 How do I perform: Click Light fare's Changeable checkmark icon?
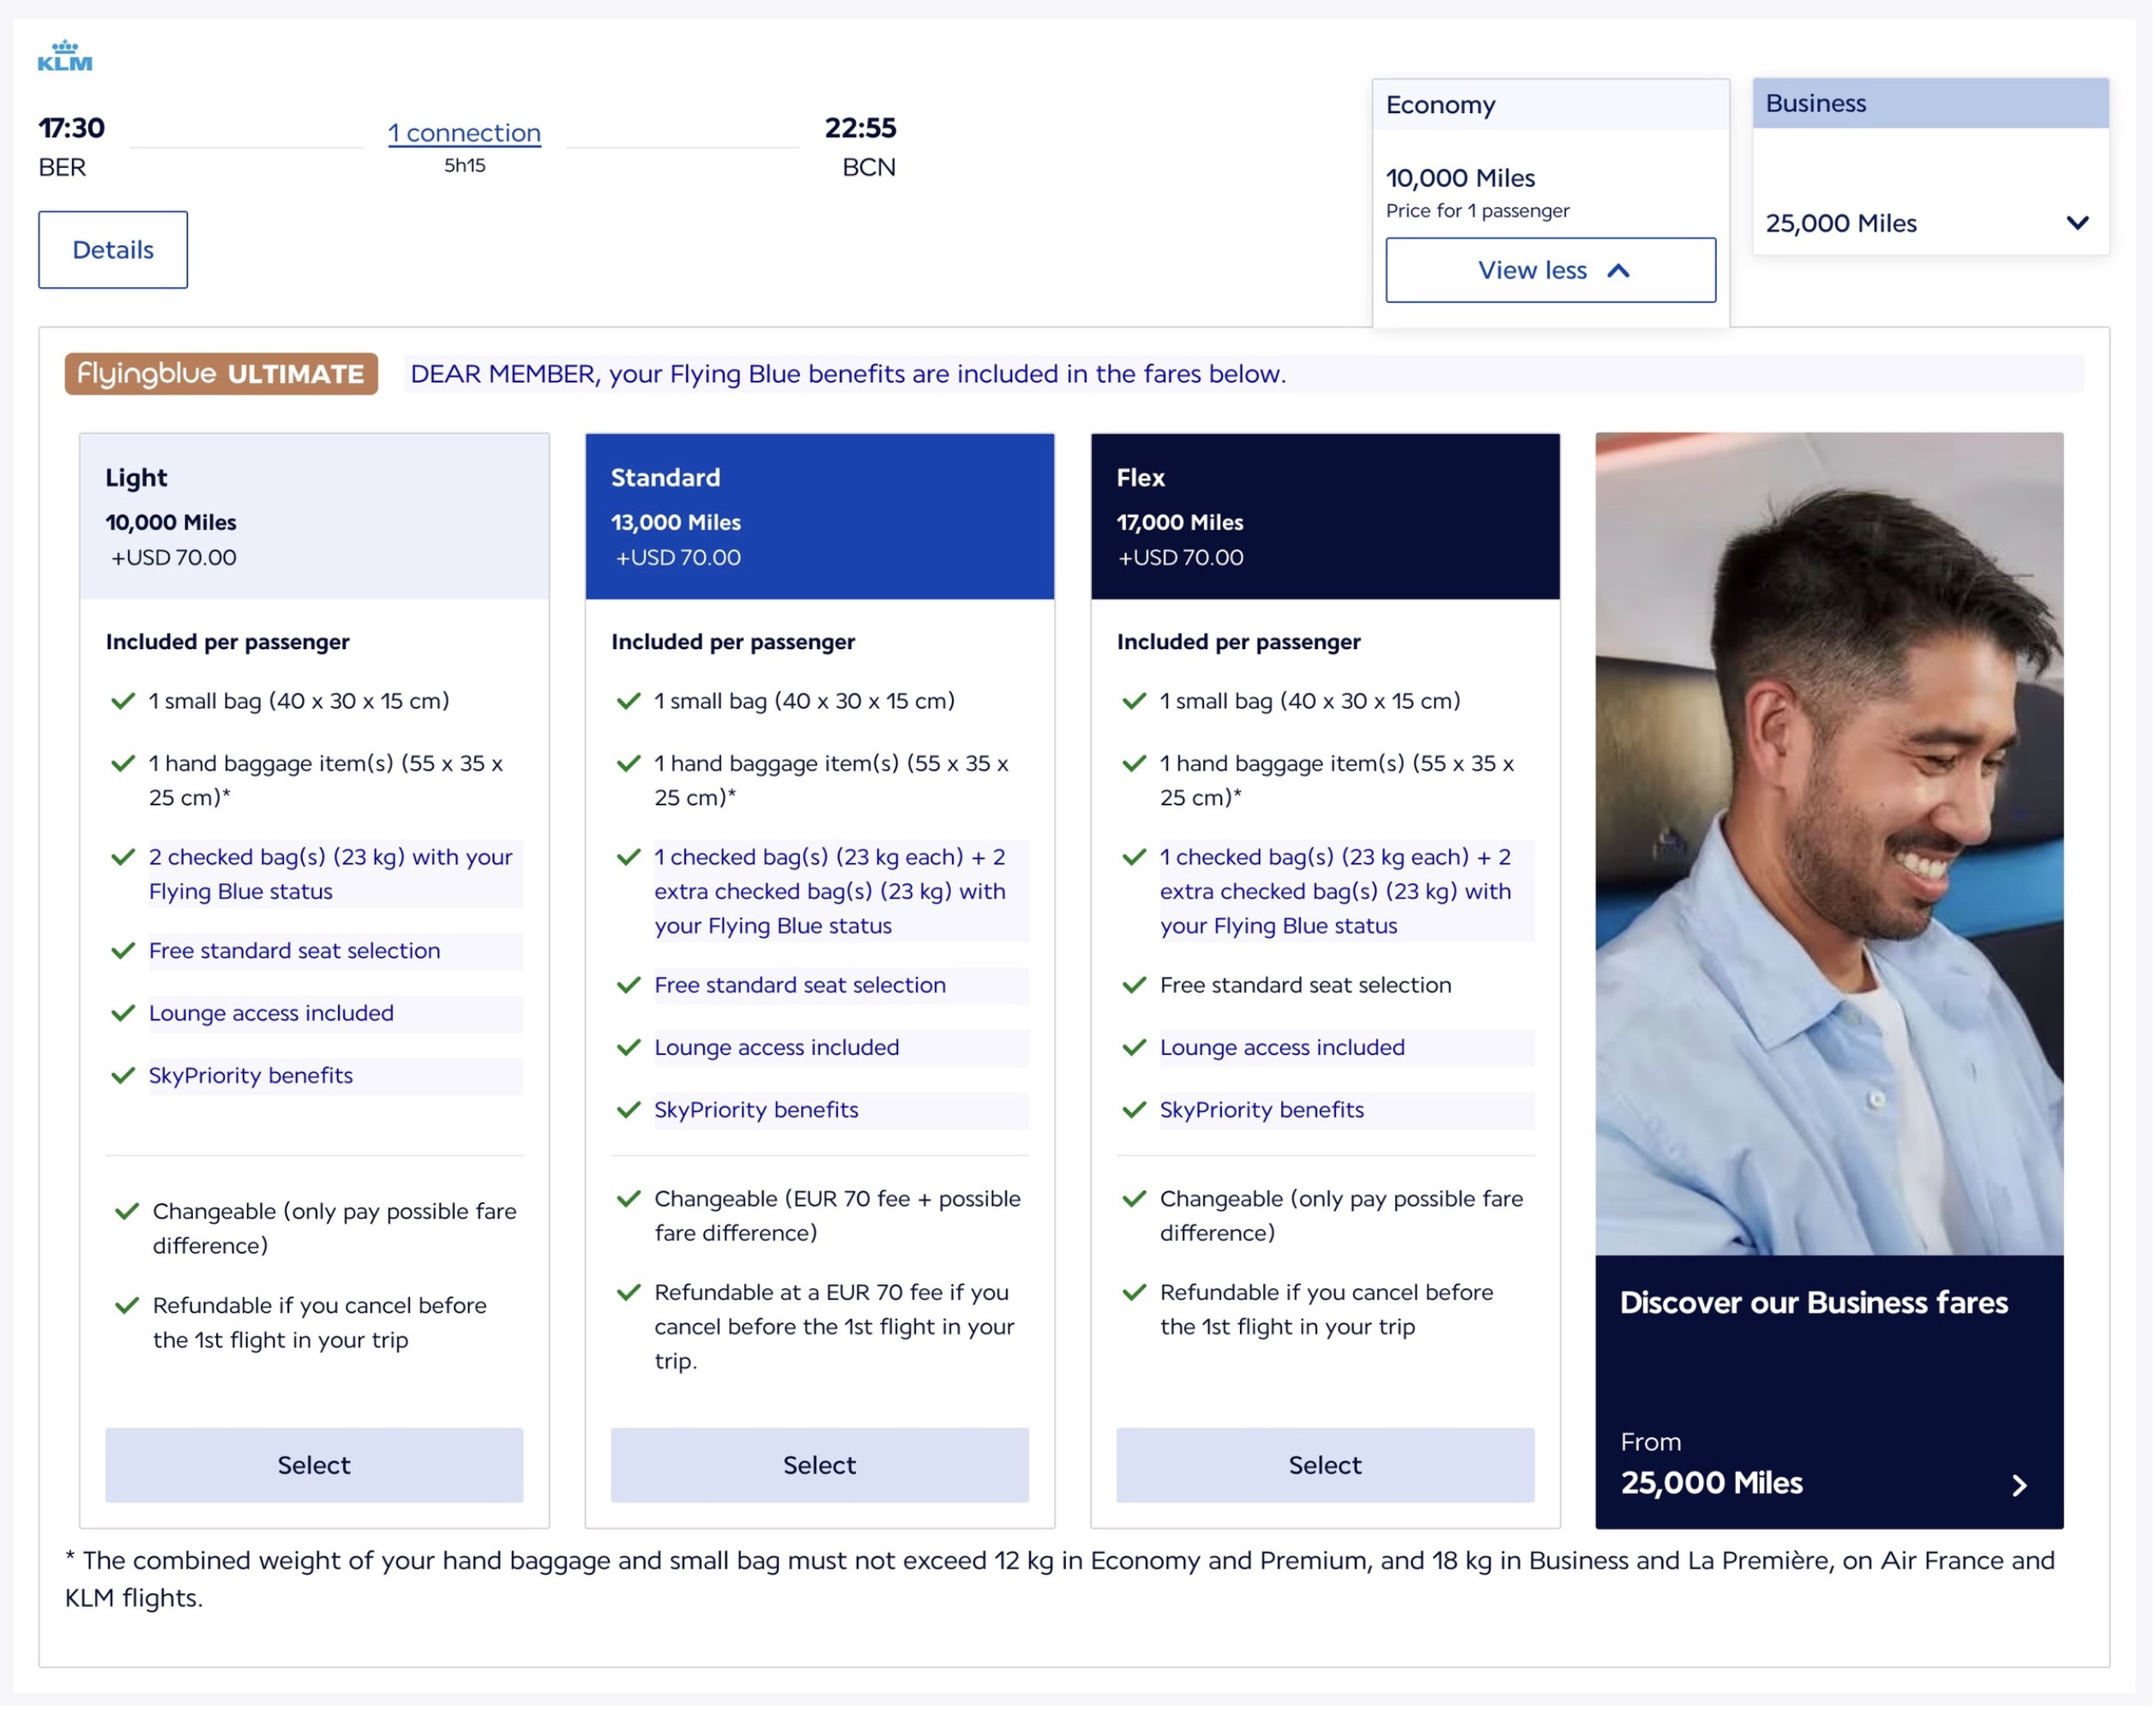(x=127, y=1213)
